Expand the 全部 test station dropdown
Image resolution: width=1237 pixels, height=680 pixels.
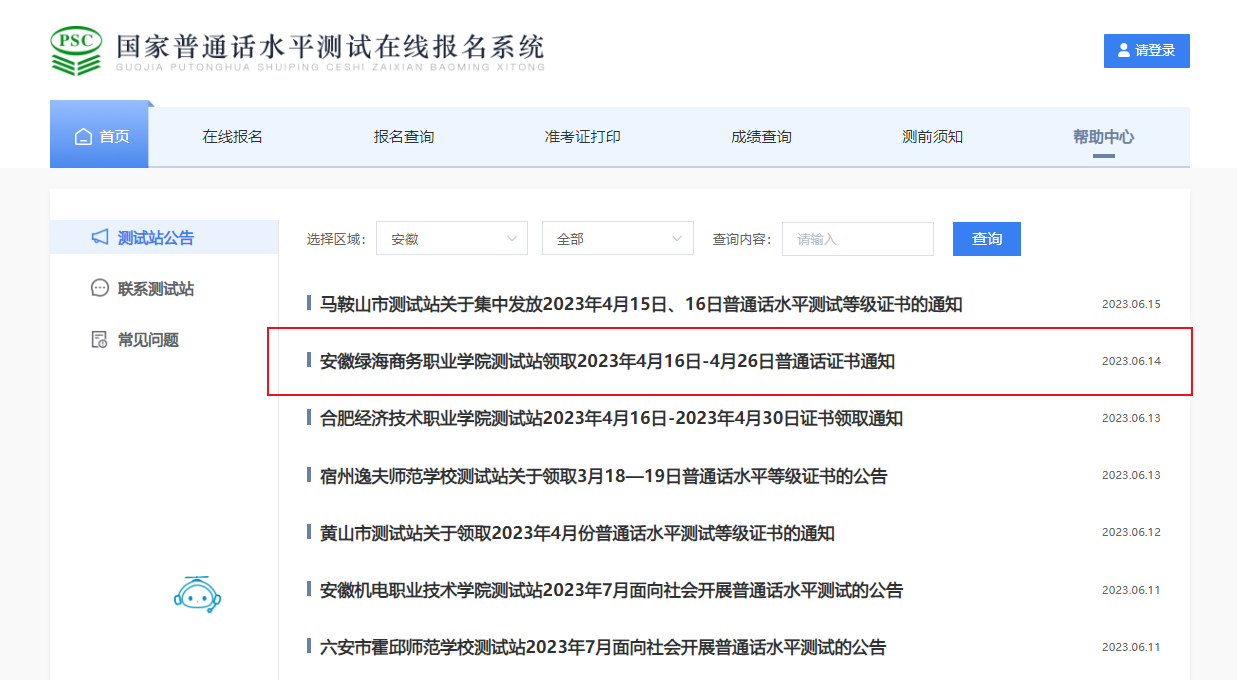(617, 239)
